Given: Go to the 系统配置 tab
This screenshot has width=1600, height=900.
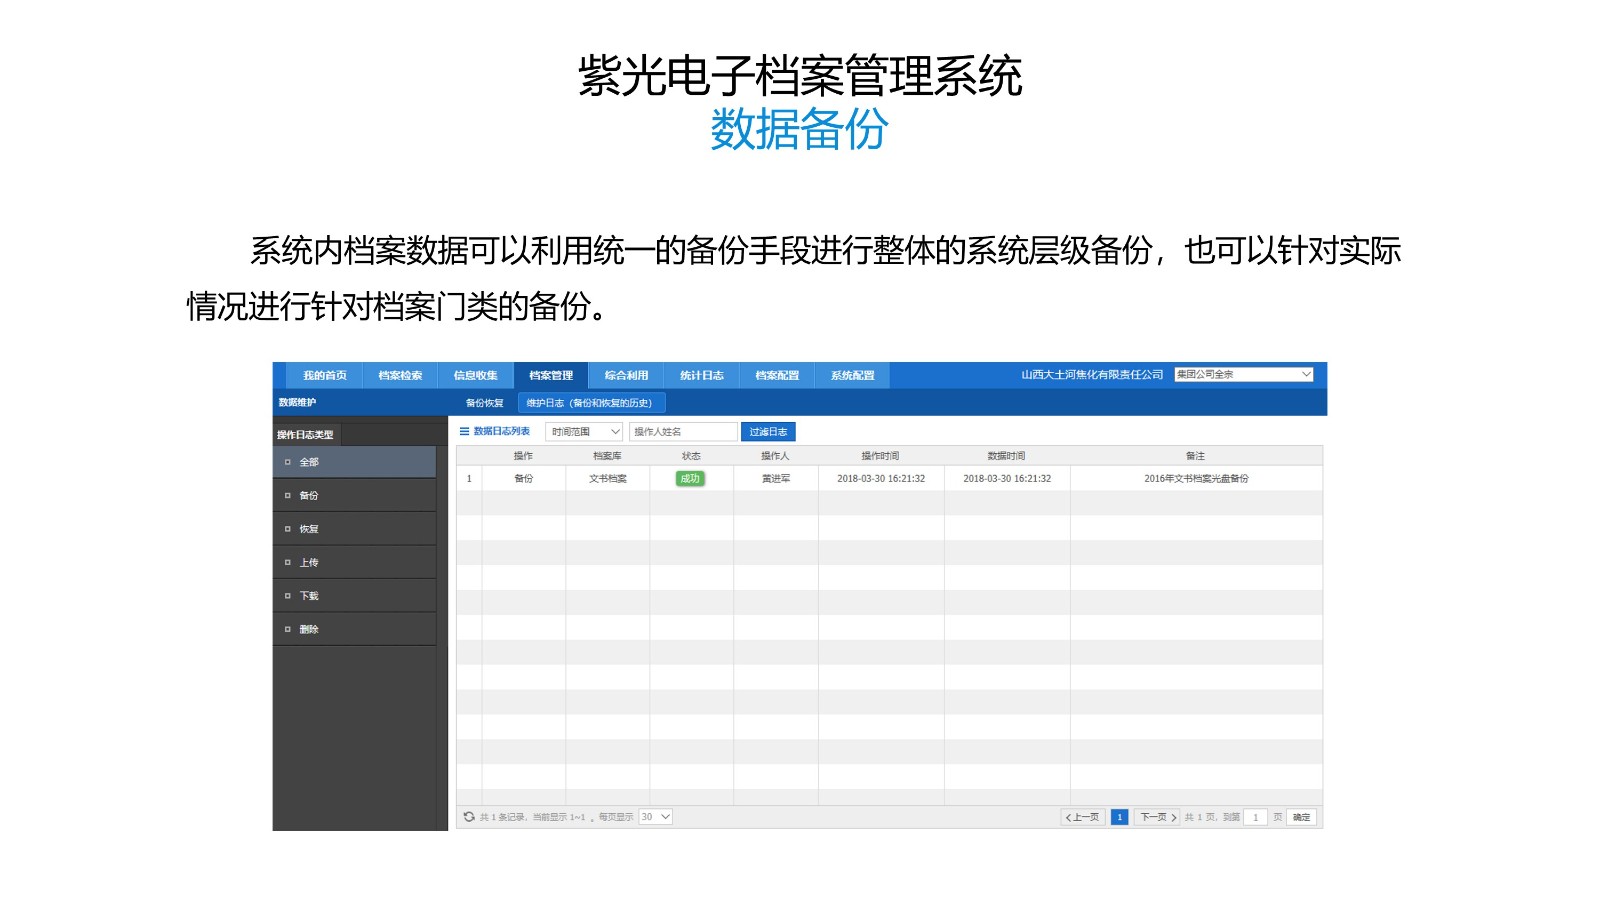Looking at the screenshot, I should (852, 376).
